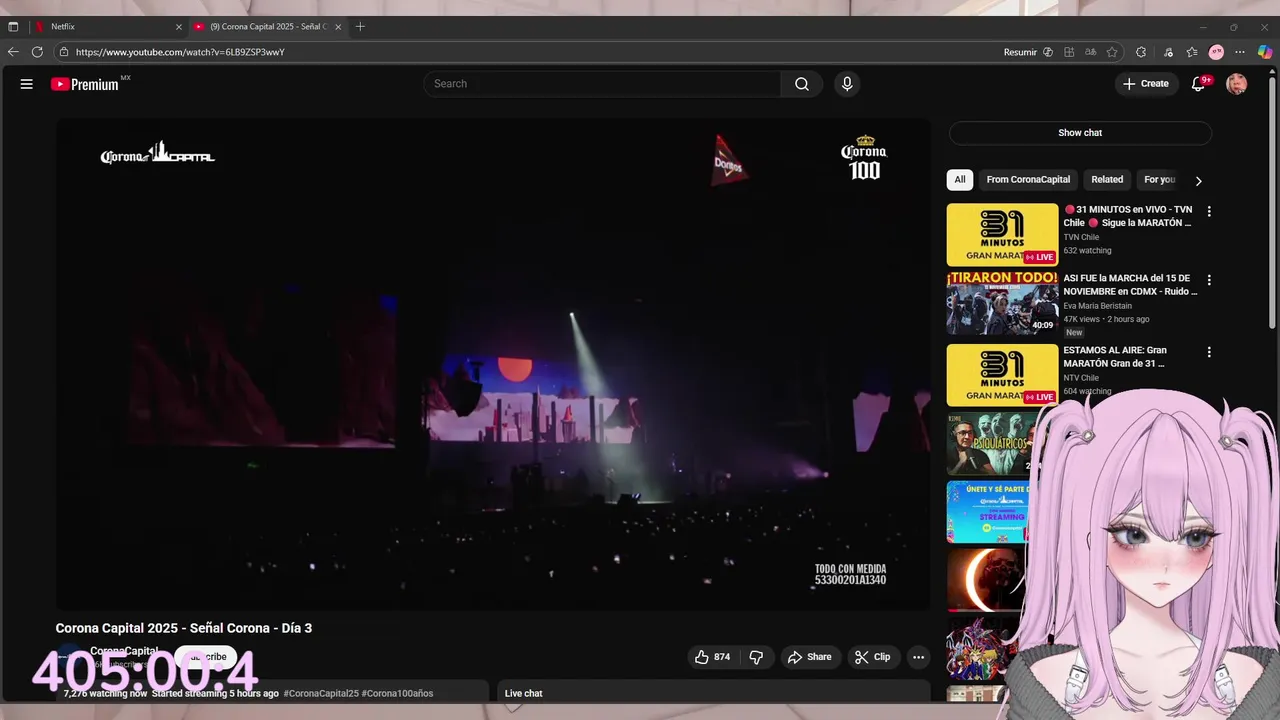The height and width of the screenshot is (720, 1280).
Task: Open the Edge profile avatar
Action: coord(1216,52)
